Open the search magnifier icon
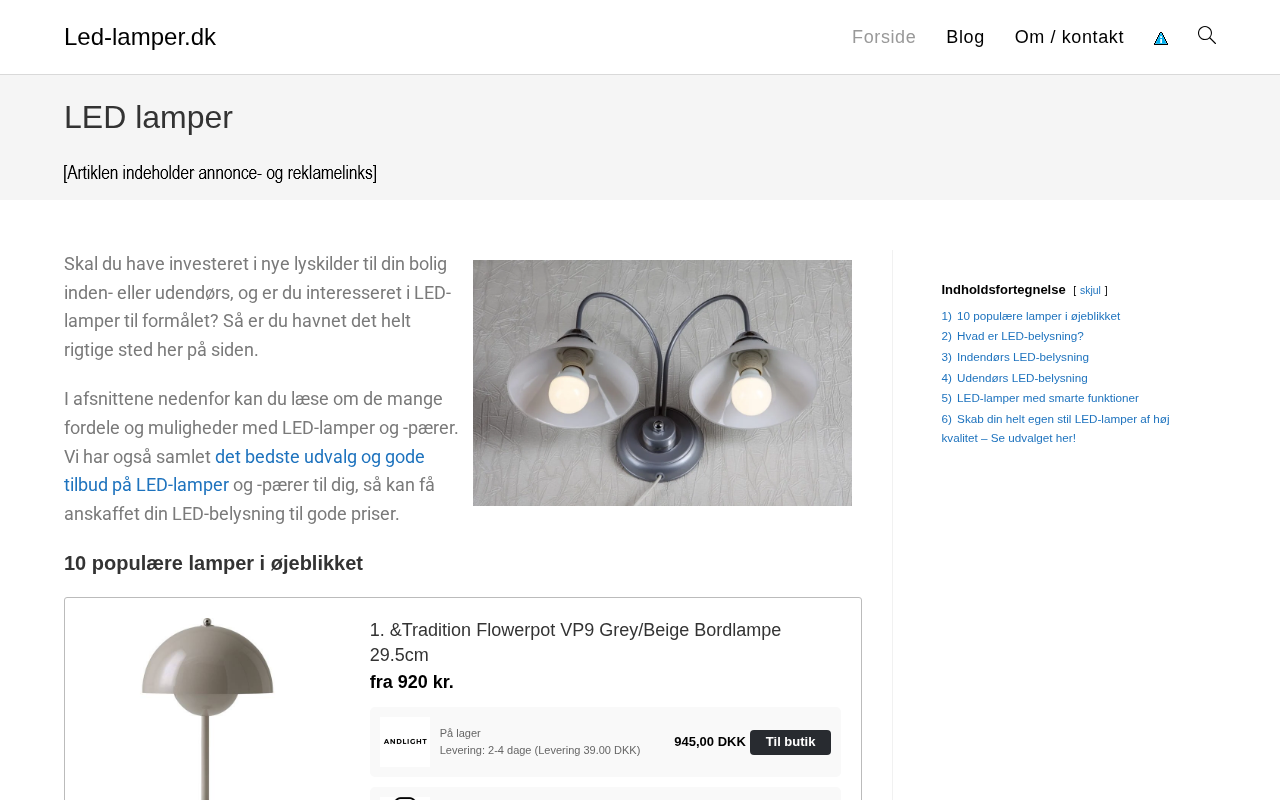The width and height of the screenshot is (1280, 800). [x=1207, y=36]
